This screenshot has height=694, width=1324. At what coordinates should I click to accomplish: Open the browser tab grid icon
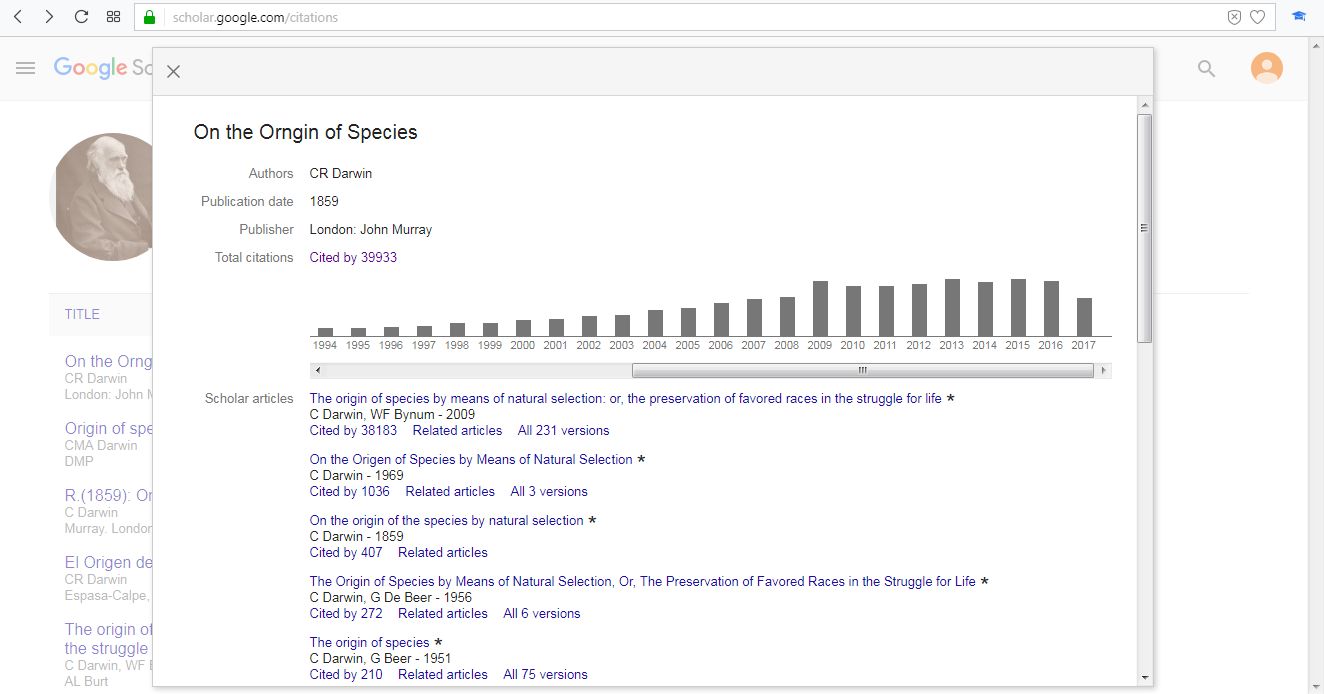pyautogui.click(x=113, y=17)
